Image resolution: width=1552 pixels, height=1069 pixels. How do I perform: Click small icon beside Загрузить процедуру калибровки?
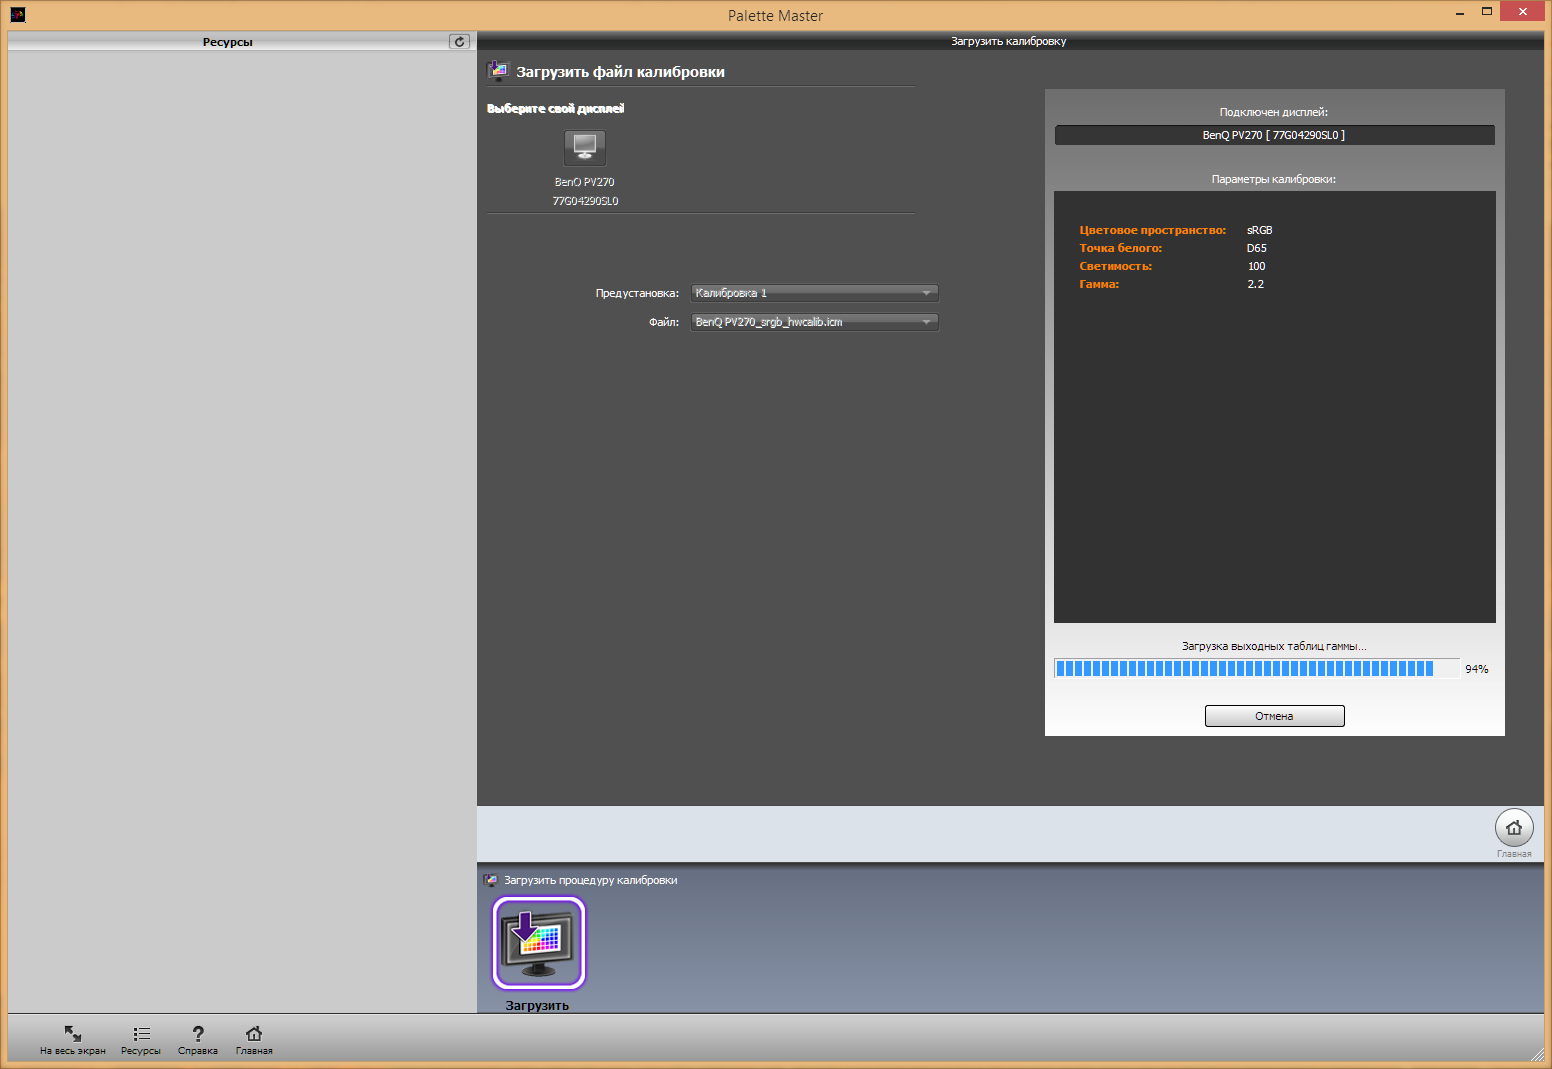coord(490,880)
